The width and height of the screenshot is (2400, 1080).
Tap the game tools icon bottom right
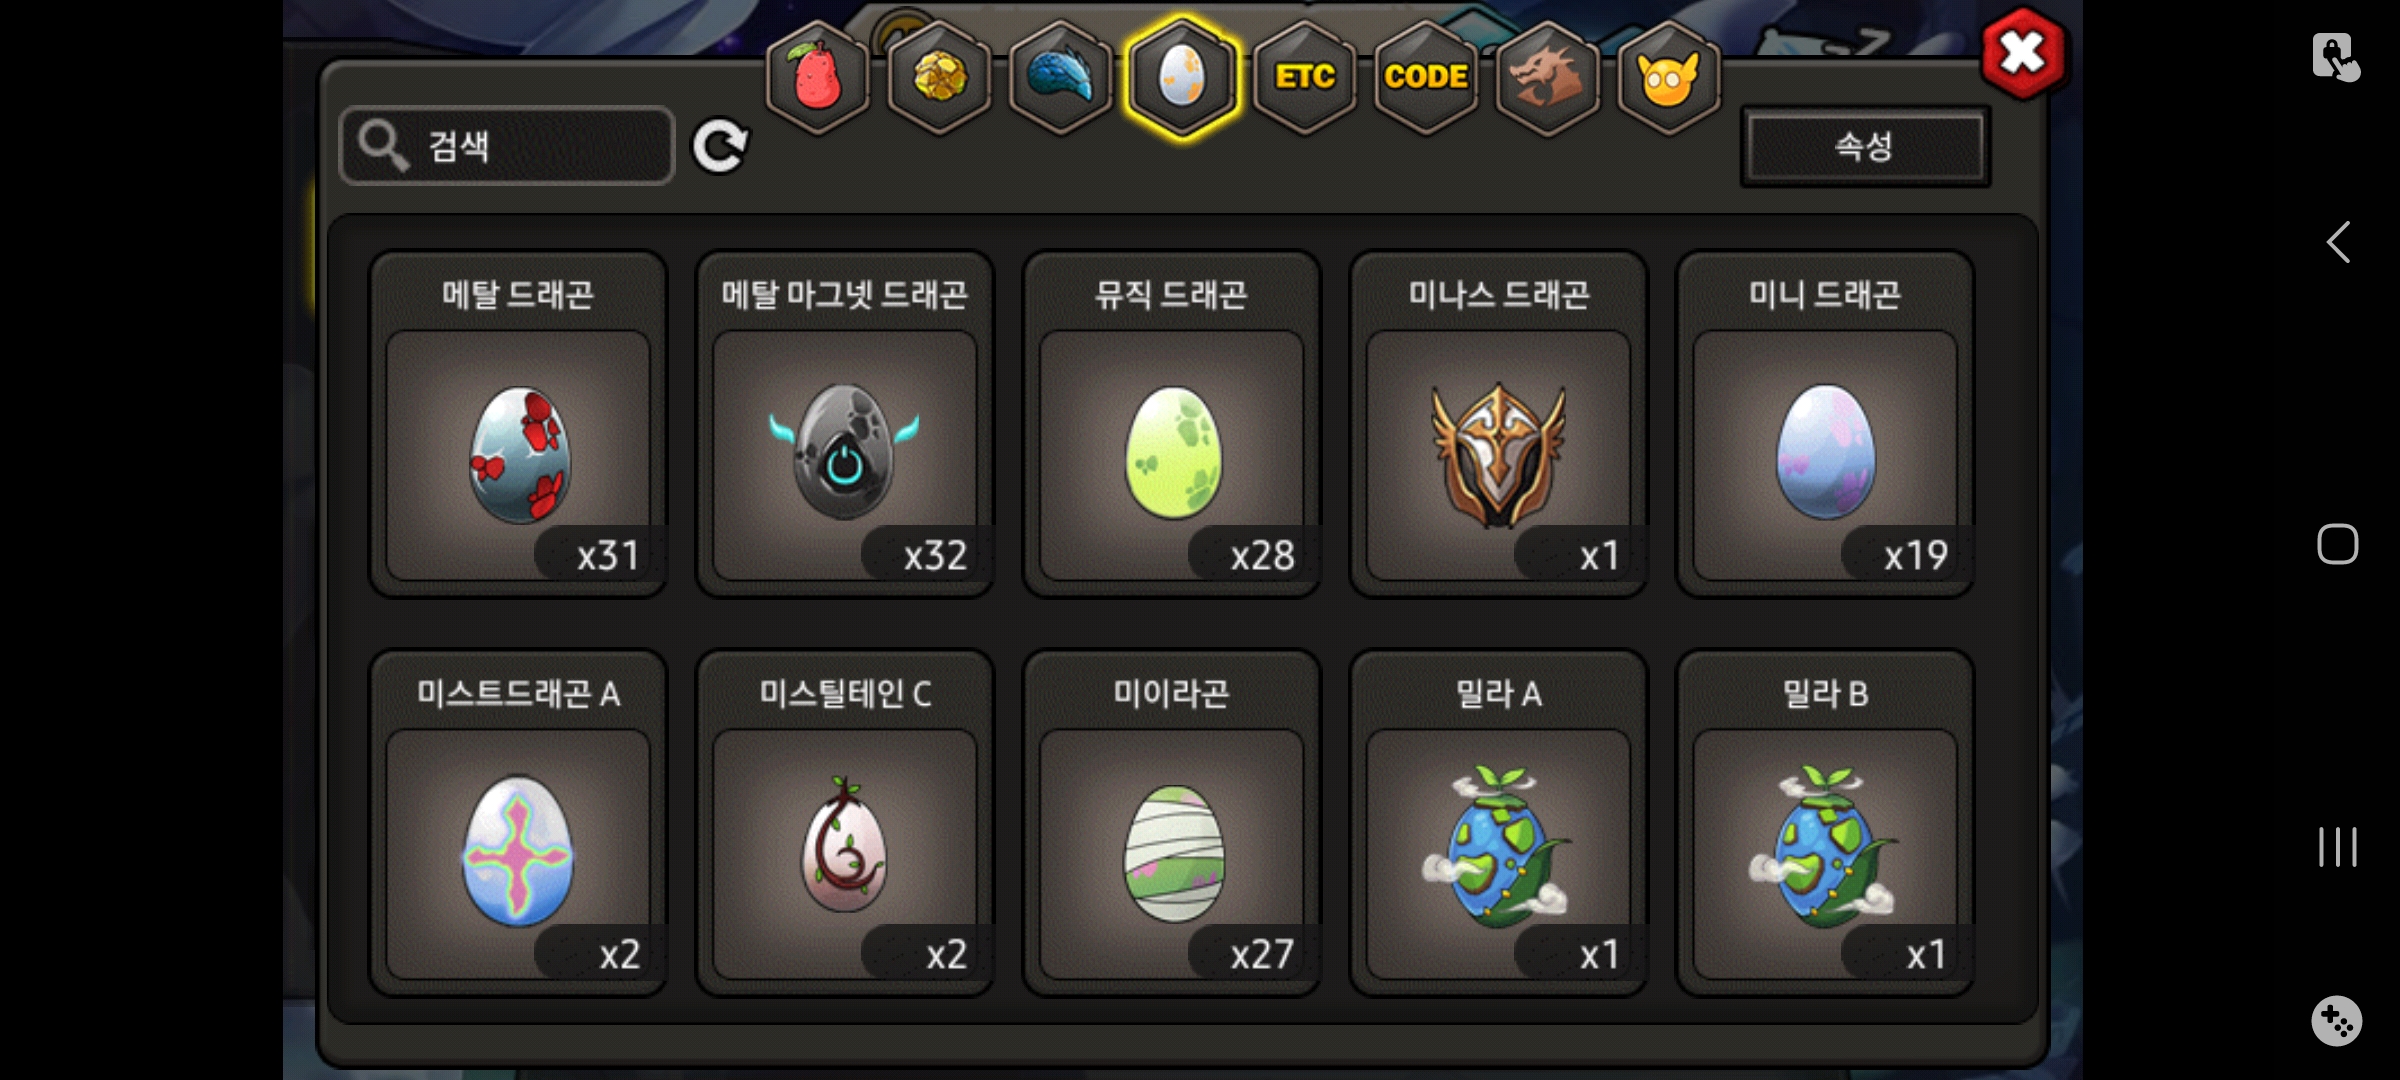pos(2337,1021)
